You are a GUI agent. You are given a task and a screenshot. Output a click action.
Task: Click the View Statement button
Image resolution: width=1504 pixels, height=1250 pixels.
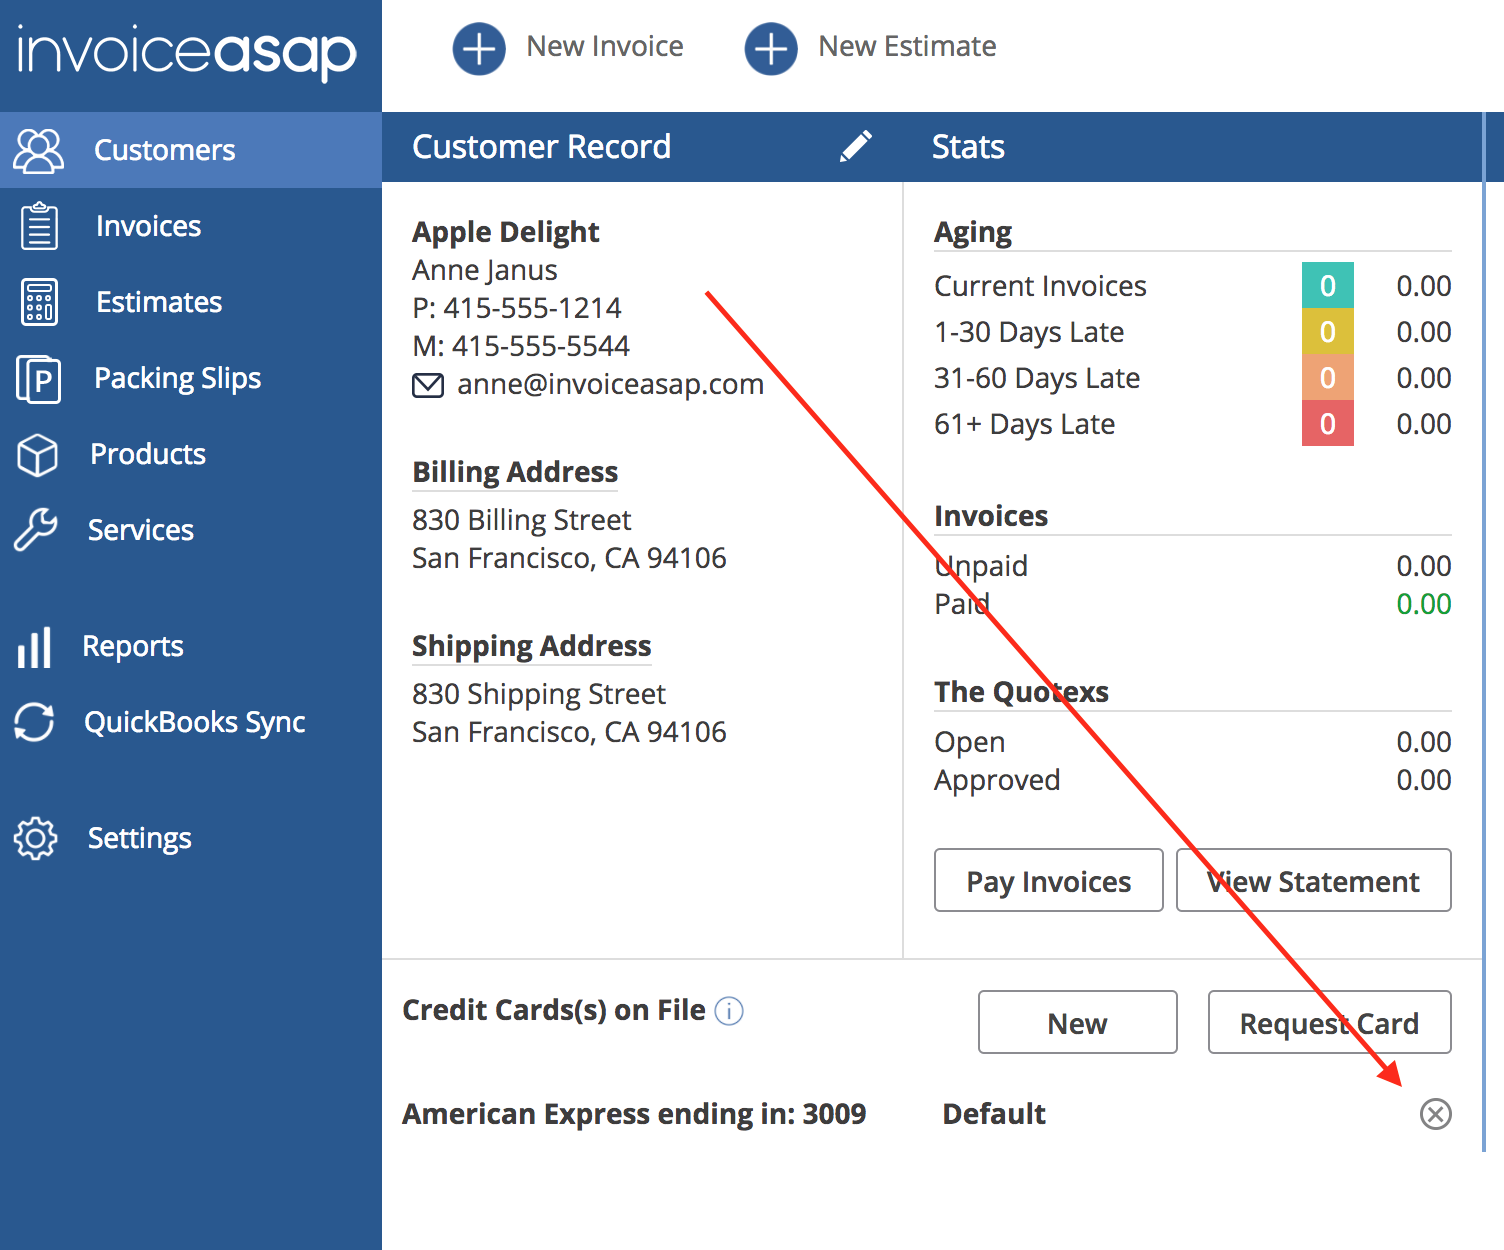[1313, 880]
